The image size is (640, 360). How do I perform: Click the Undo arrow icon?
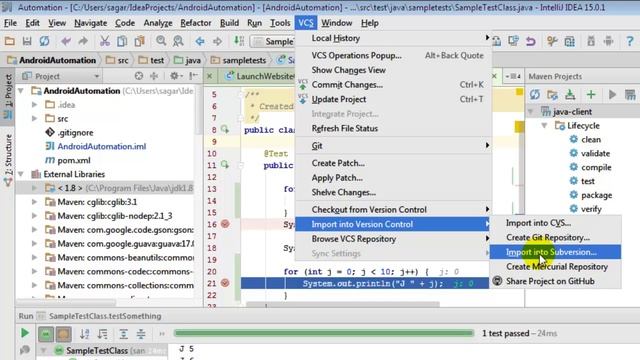pyautogui.click(x=66, y=41)
